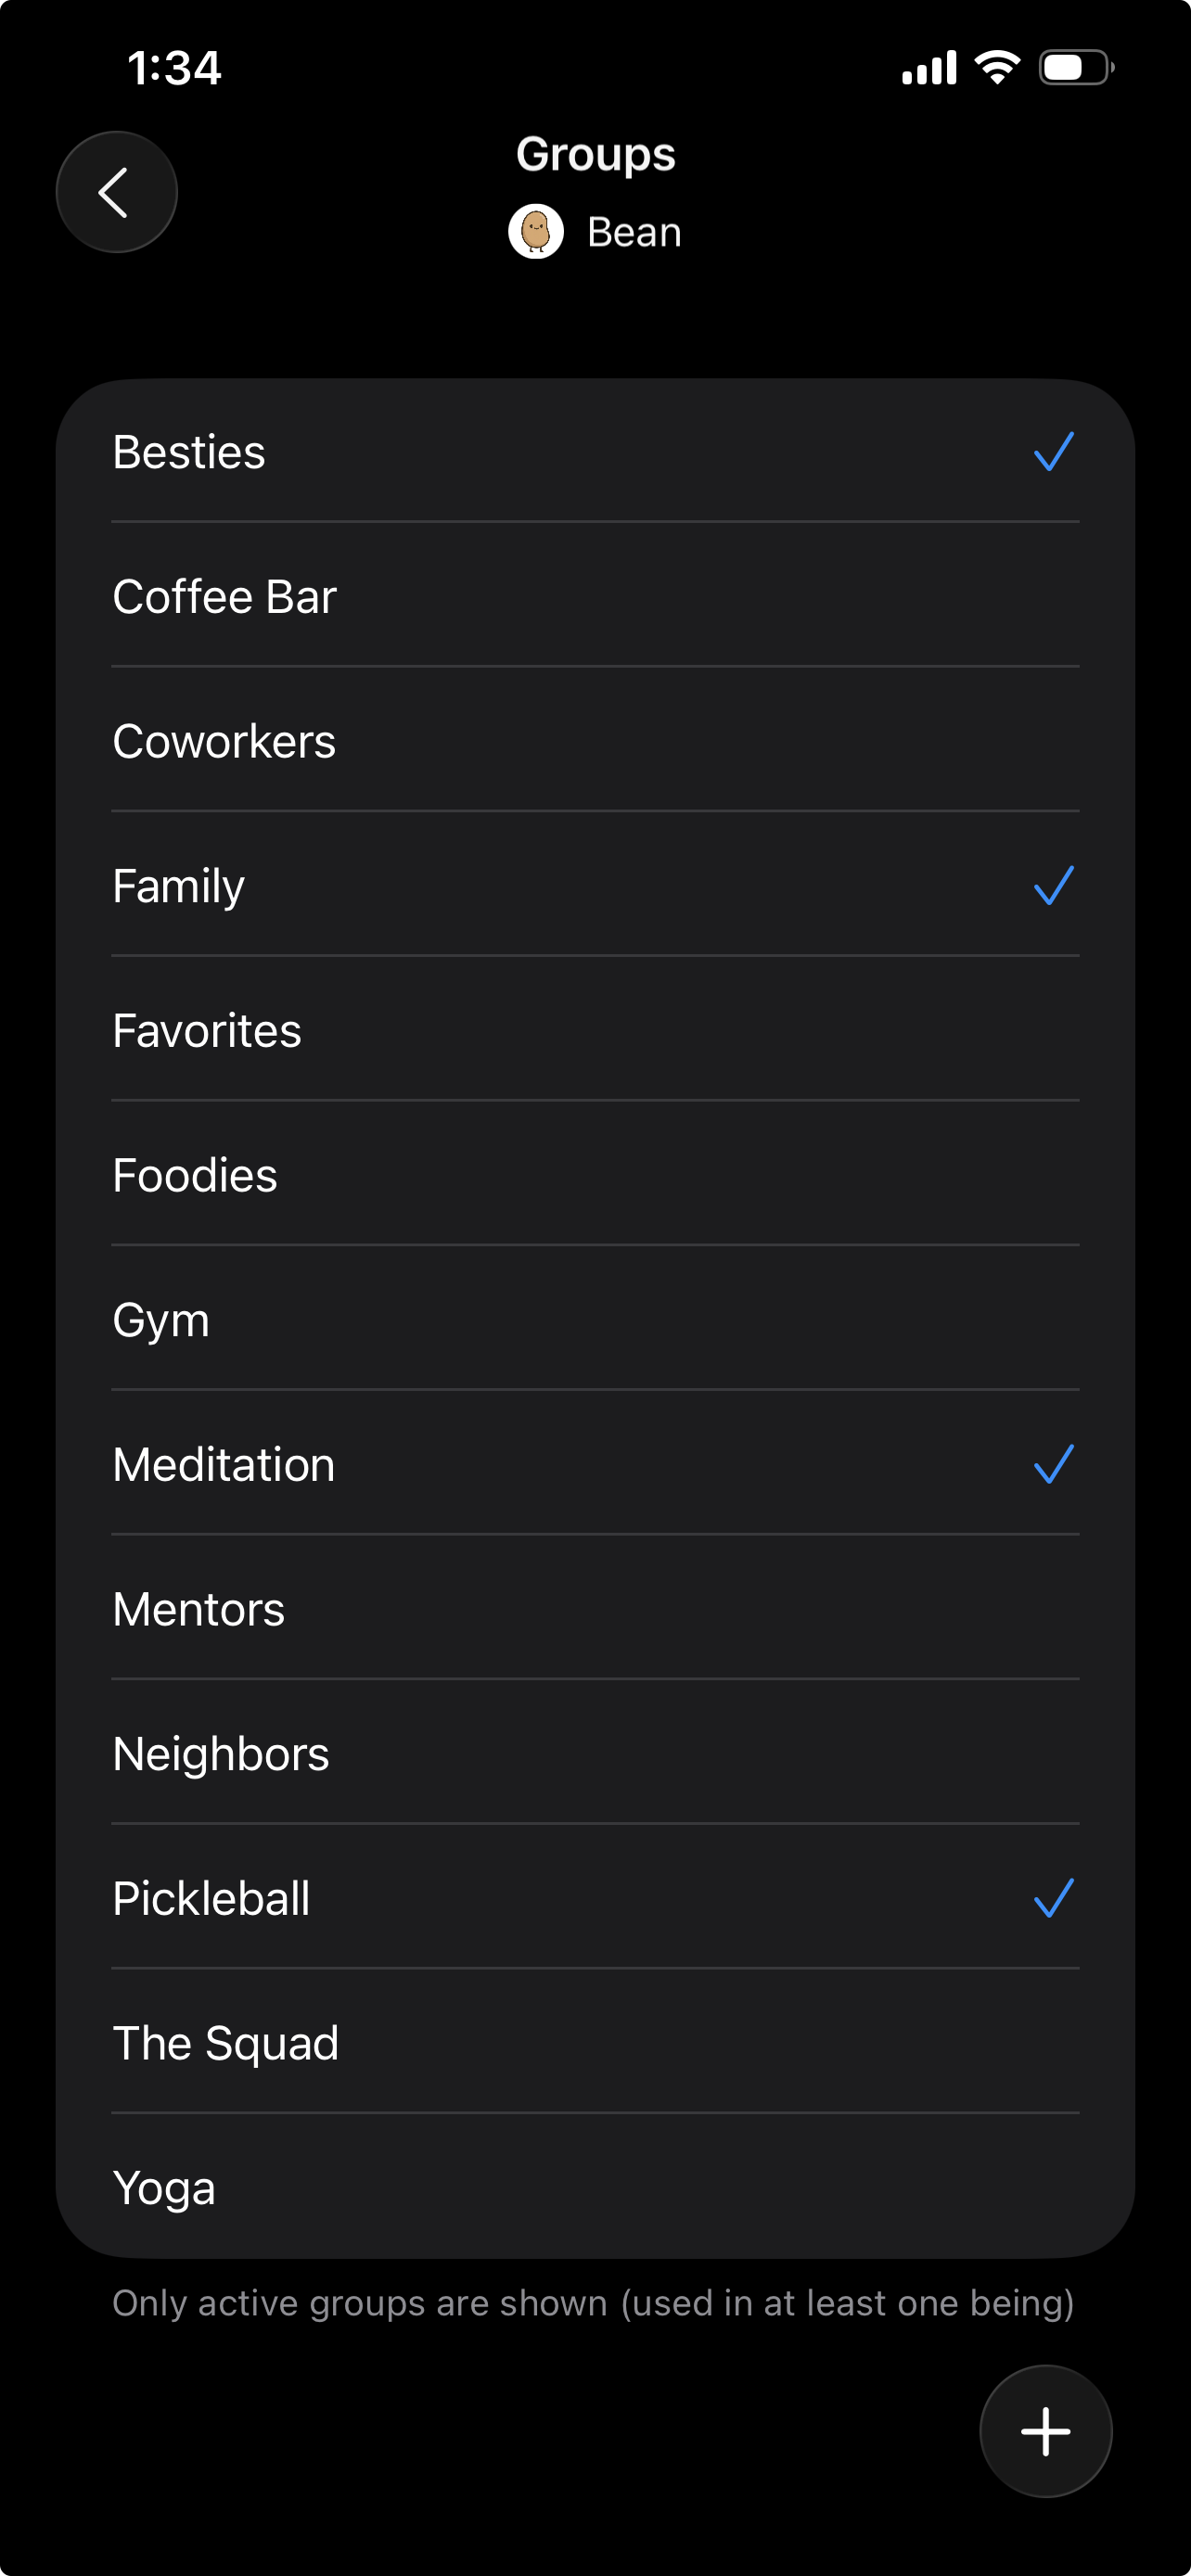Viewport: 1191px width, 2576px height.
Task: Uncheck the Family group checkmark
Action: [1053, 886]
